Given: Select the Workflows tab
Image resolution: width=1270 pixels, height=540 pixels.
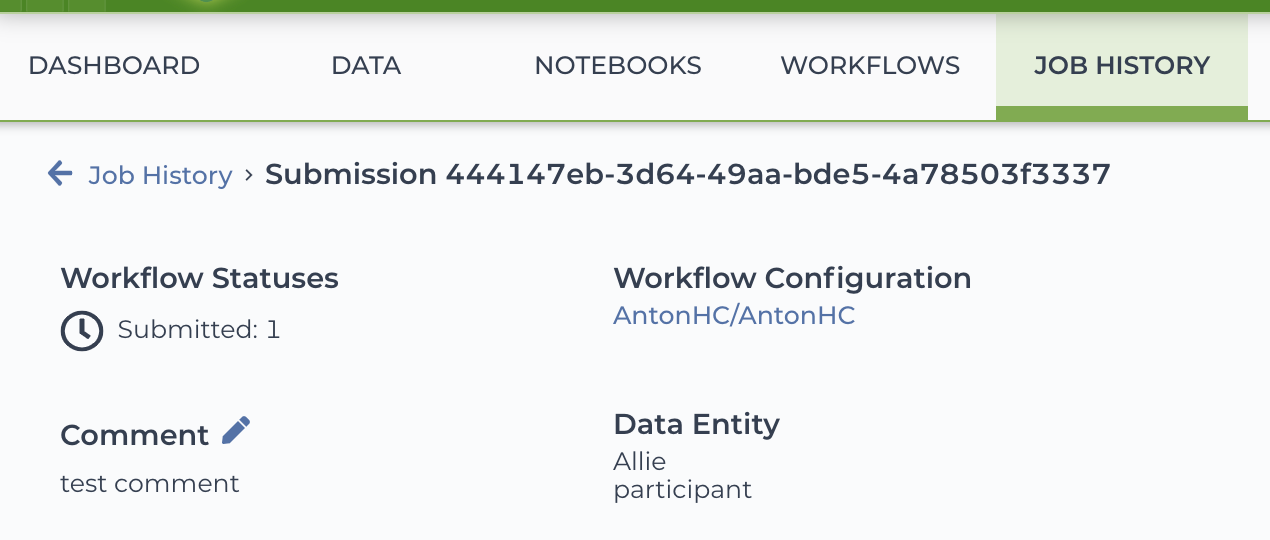Looking at the screenshot, I should click(870, 66).
